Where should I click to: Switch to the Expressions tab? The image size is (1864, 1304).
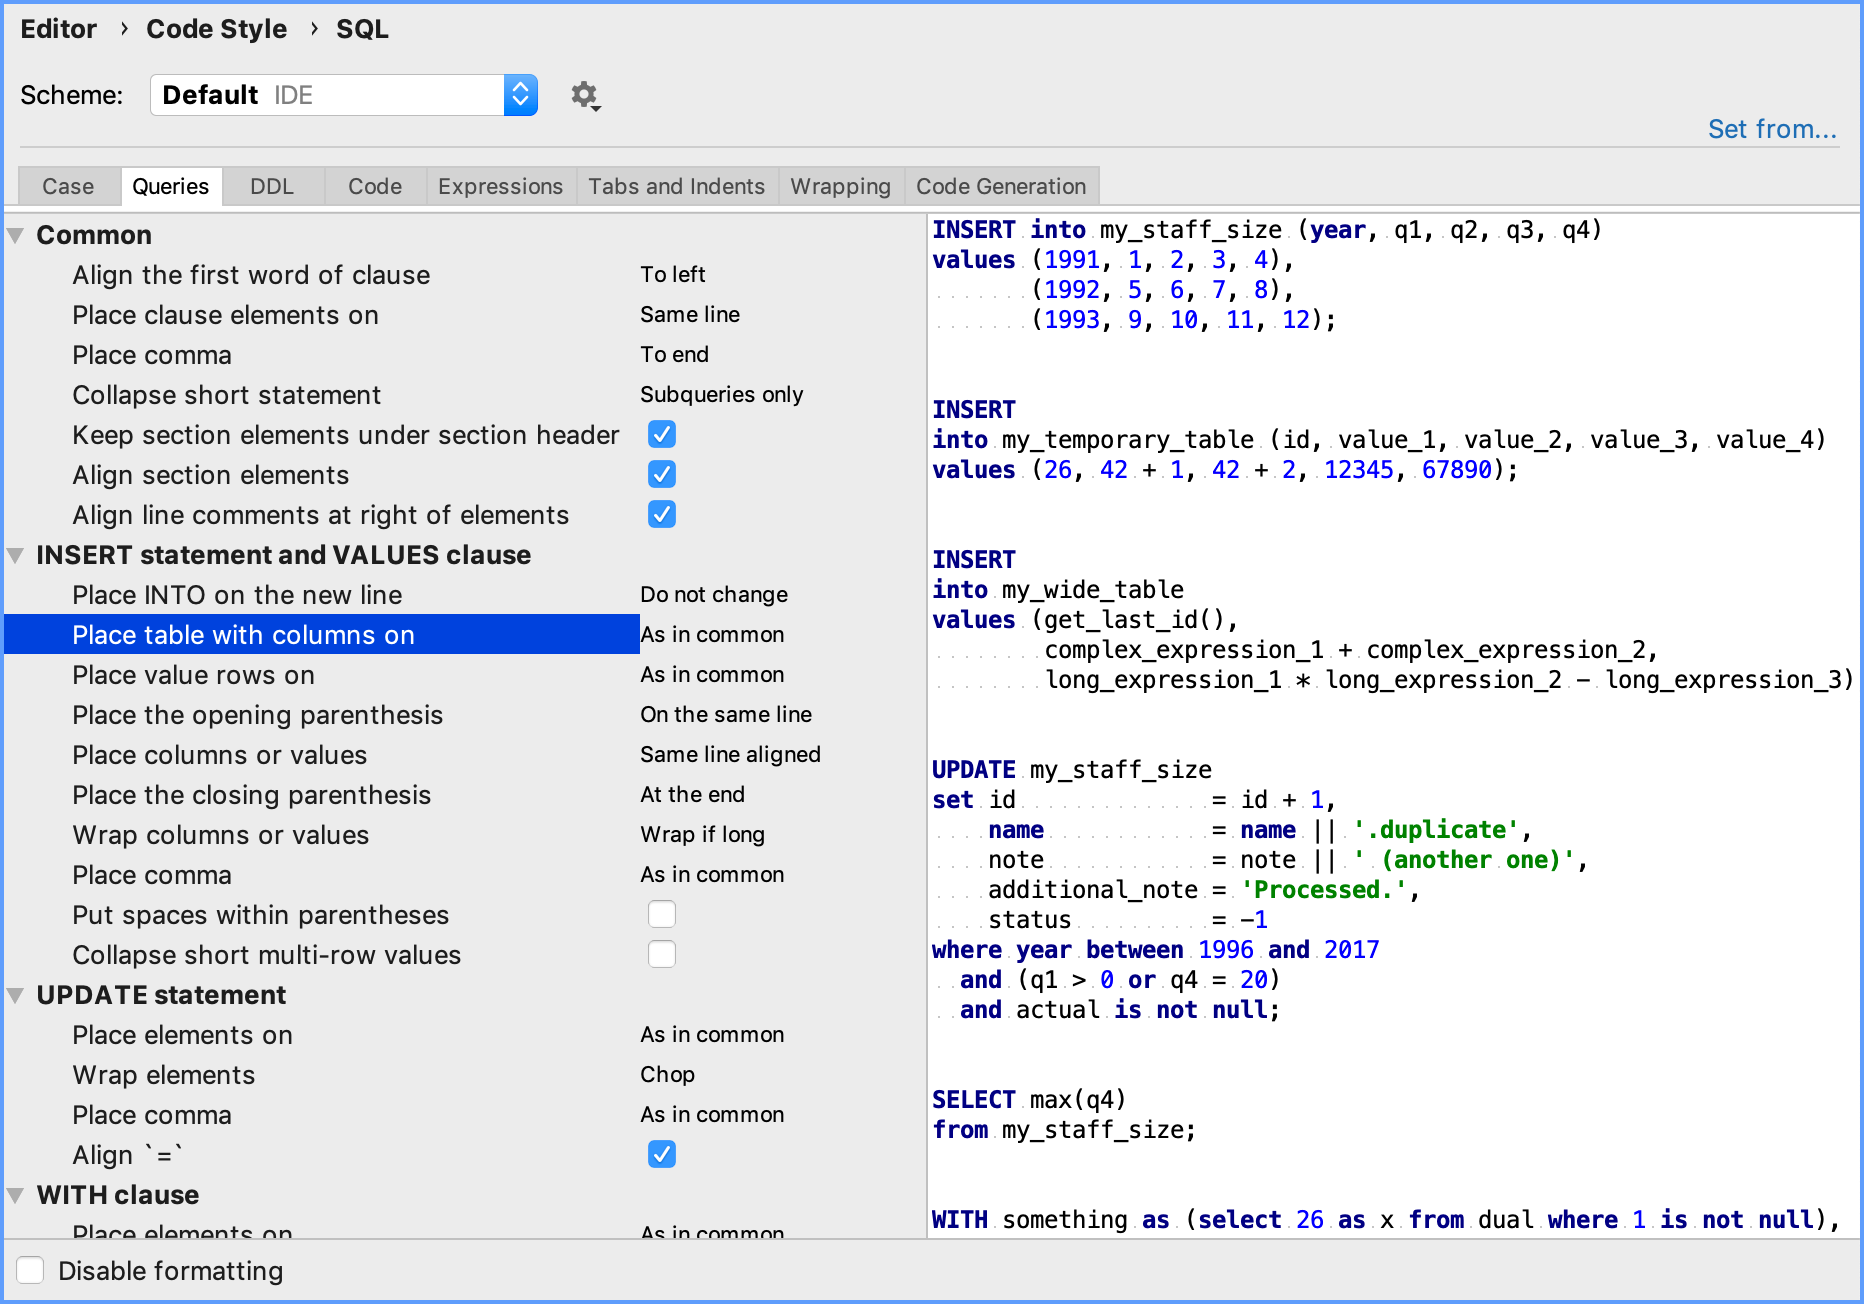(x=500, y=186)
